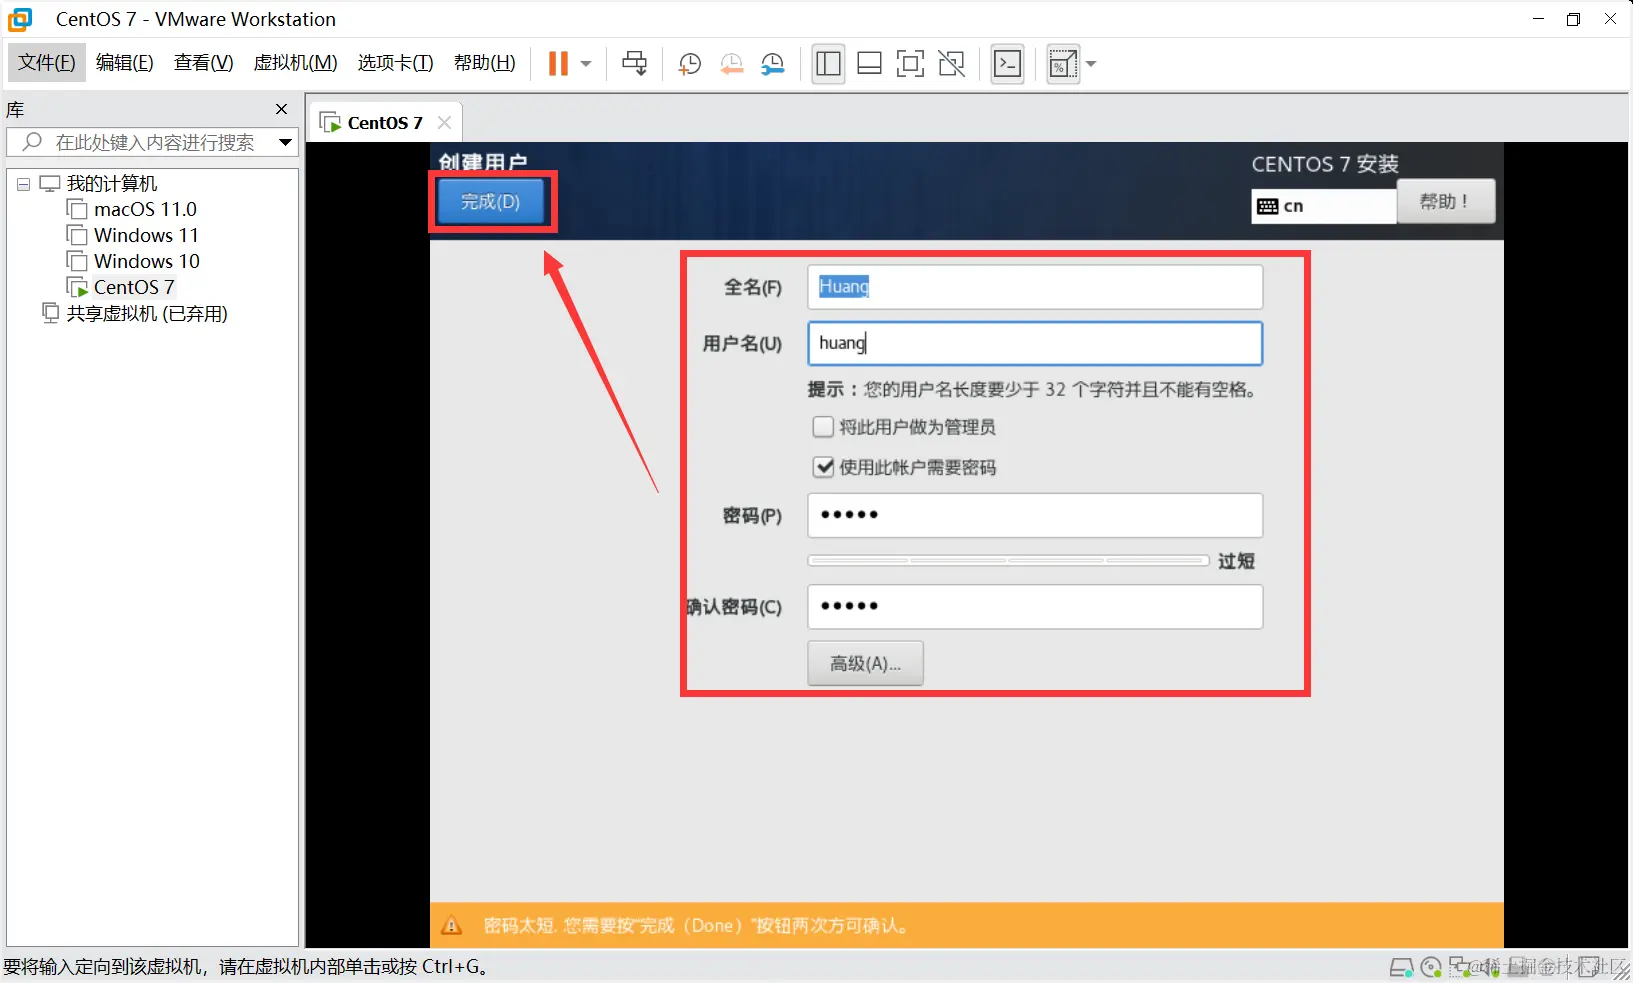Uncheck 使用此帐户需要密码 checkbox
Screen dimensions: 1633x983
click(823, 467)
